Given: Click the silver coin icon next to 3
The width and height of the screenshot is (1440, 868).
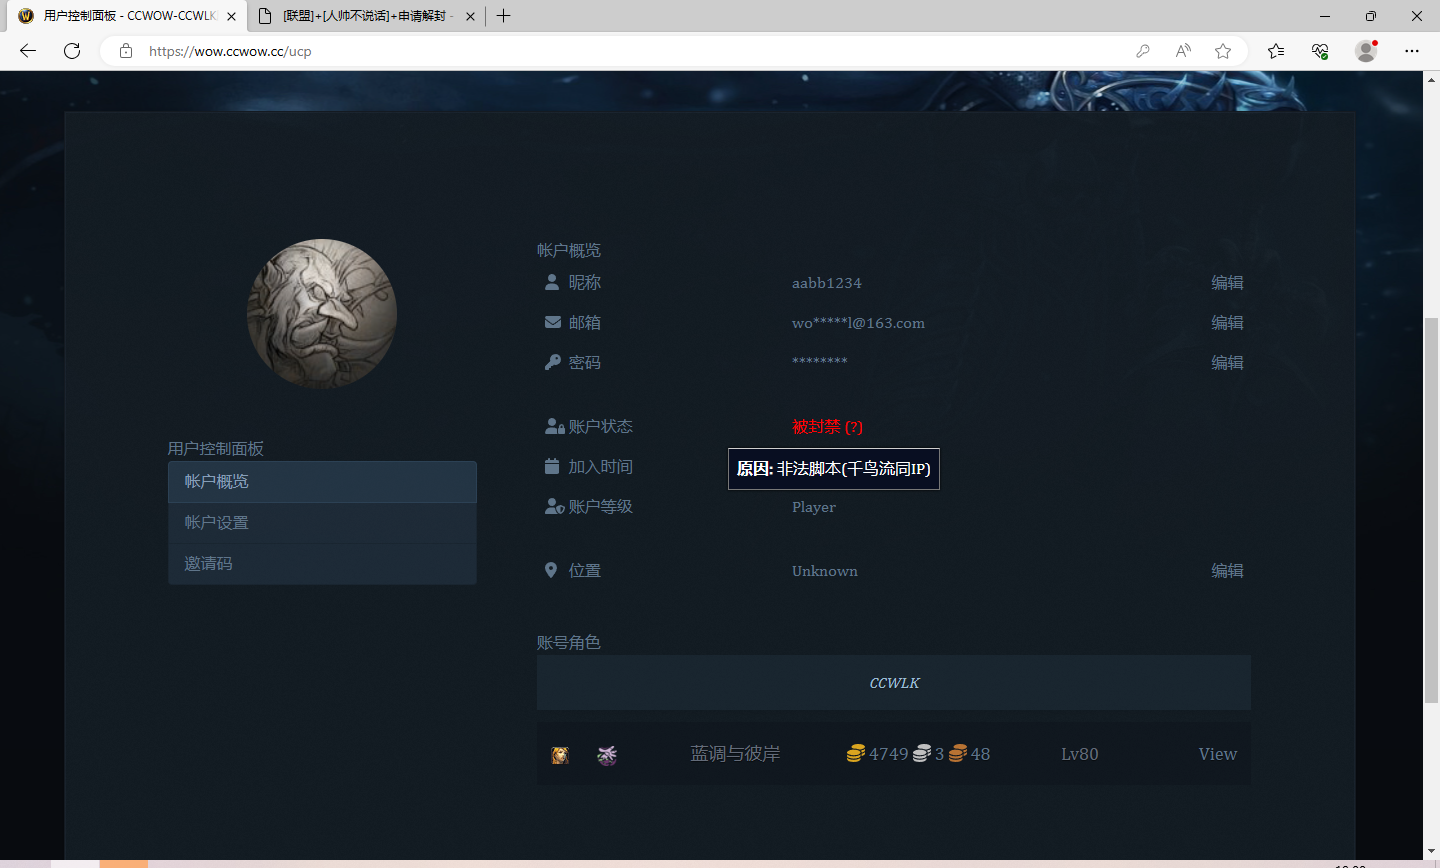Looking at the screenshot, I should (923, 753).
